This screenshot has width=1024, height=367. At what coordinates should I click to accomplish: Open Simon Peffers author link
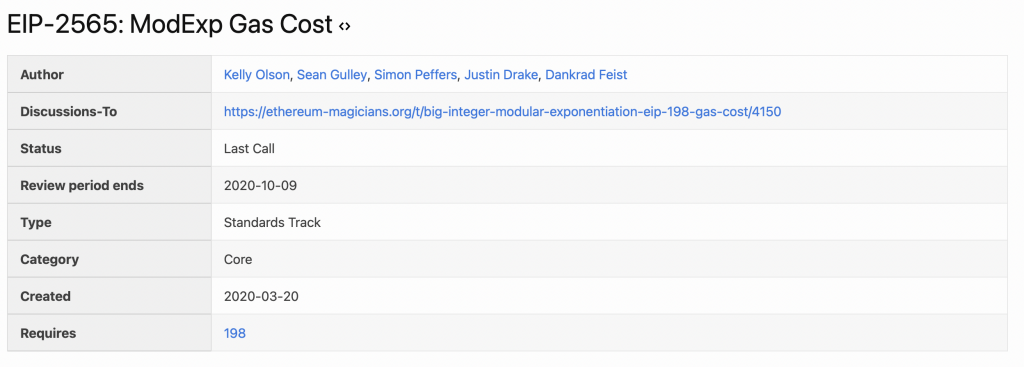[x=415, y=75]
